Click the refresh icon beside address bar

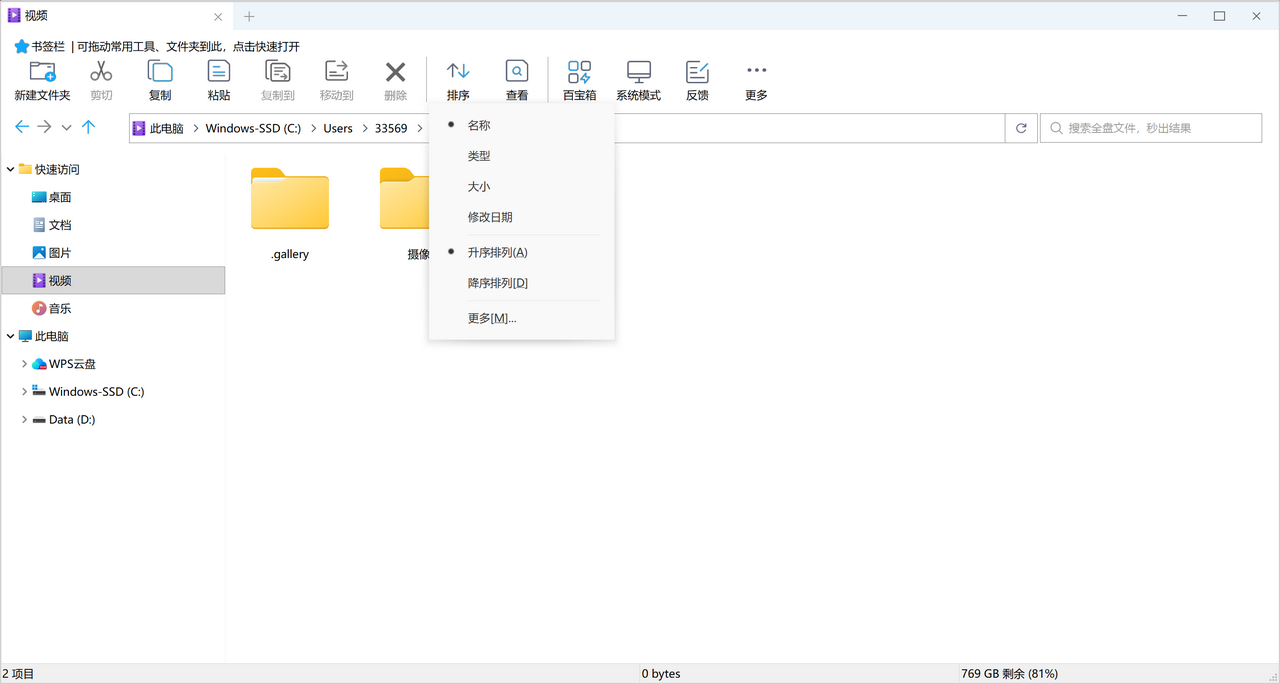tap(1021, 128)
